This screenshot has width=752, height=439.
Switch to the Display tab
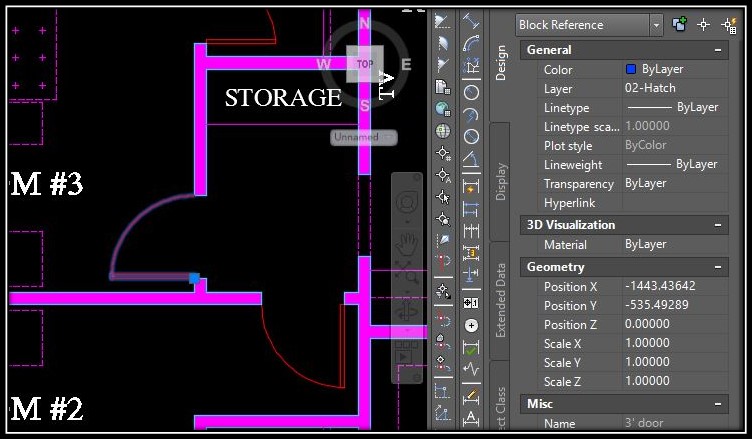click(501, 181)
